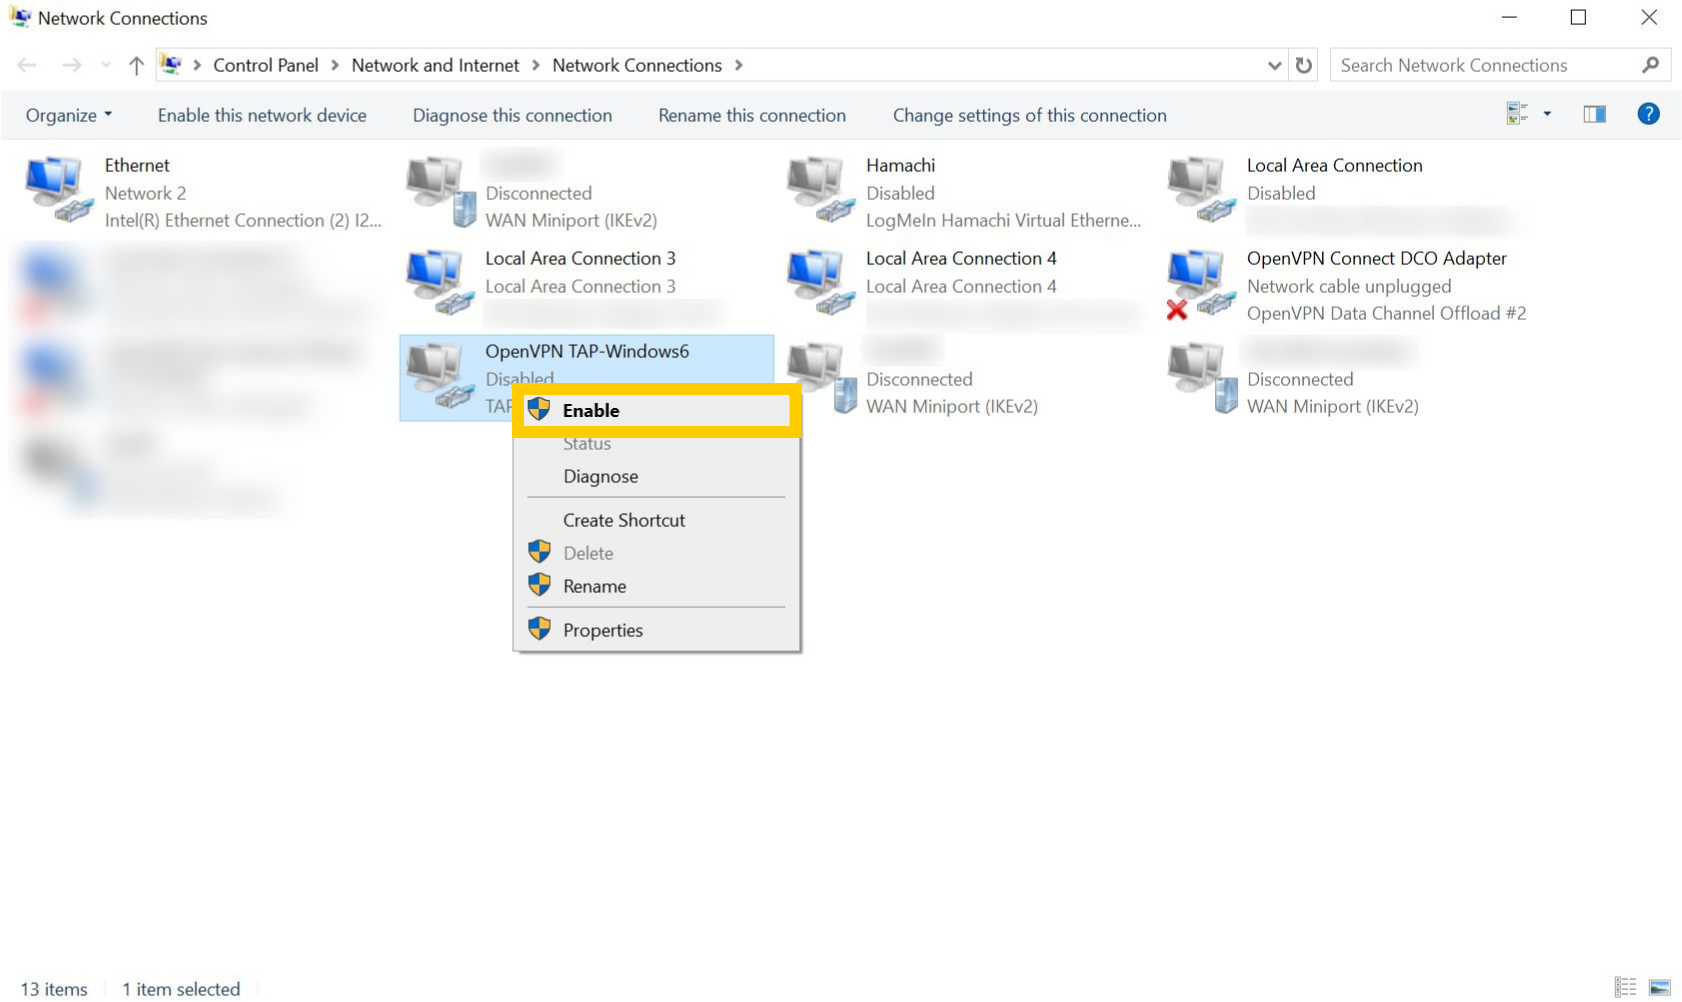Toggle the preview pane icon

click(x=1594, y=114)
